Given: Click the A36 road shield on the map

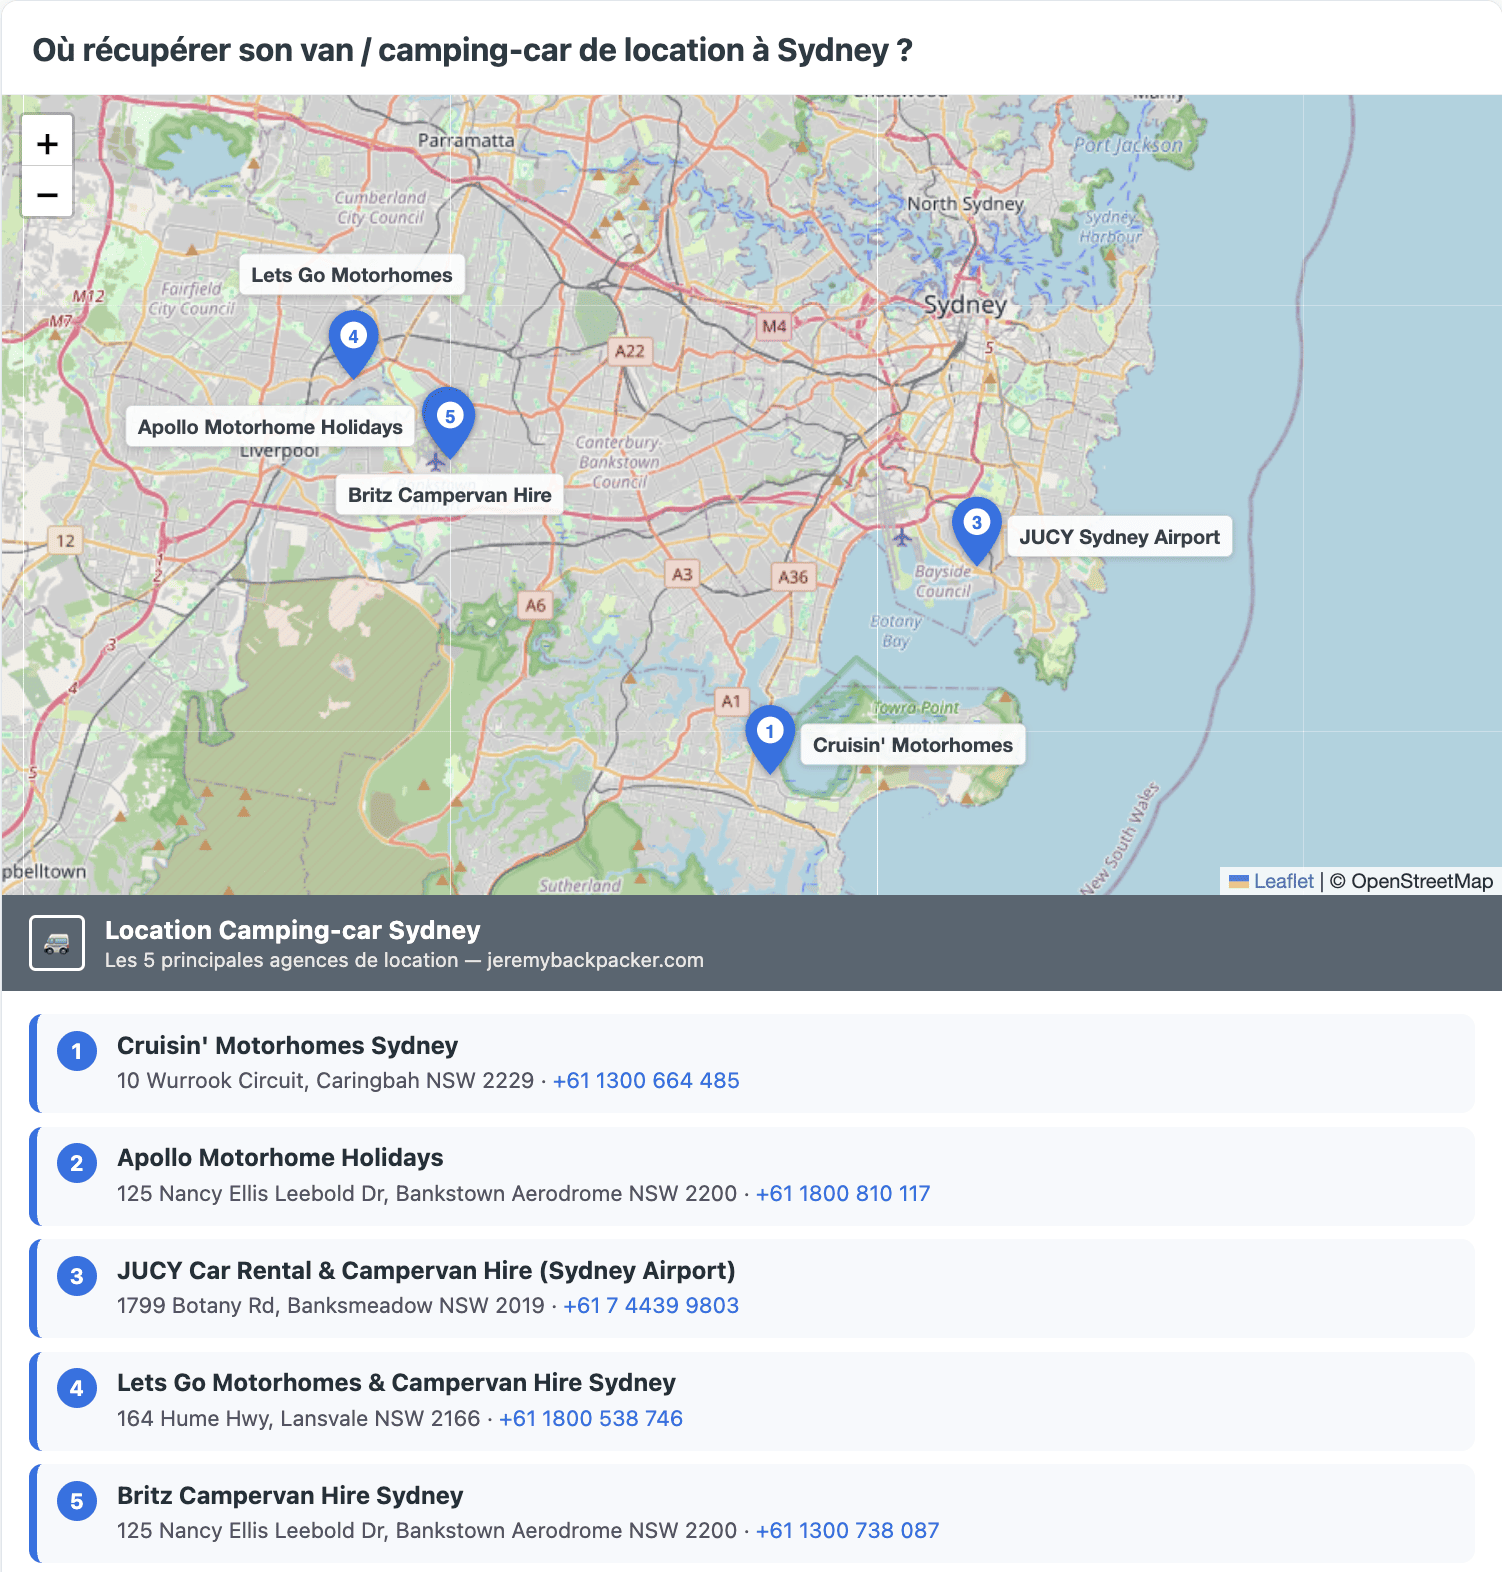Looking at the screenshot, I should (x=793, y=577).
